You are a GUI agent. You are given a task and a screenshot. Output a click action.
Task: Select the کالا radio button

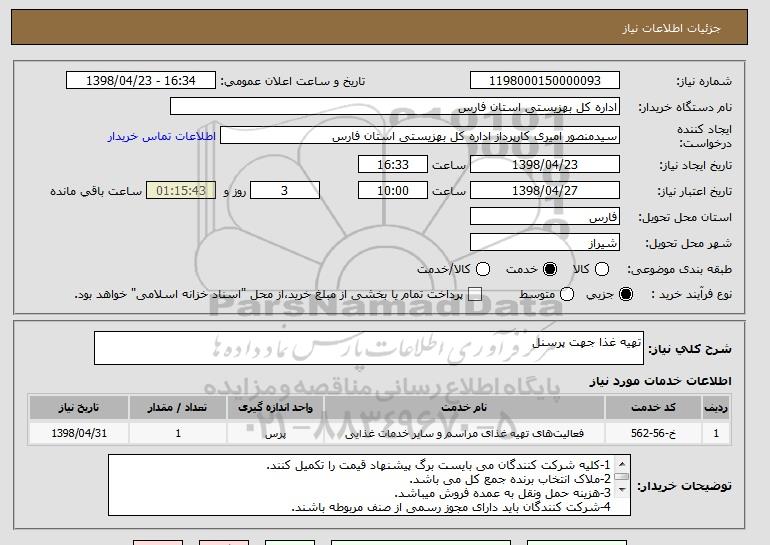click(602, 269)
